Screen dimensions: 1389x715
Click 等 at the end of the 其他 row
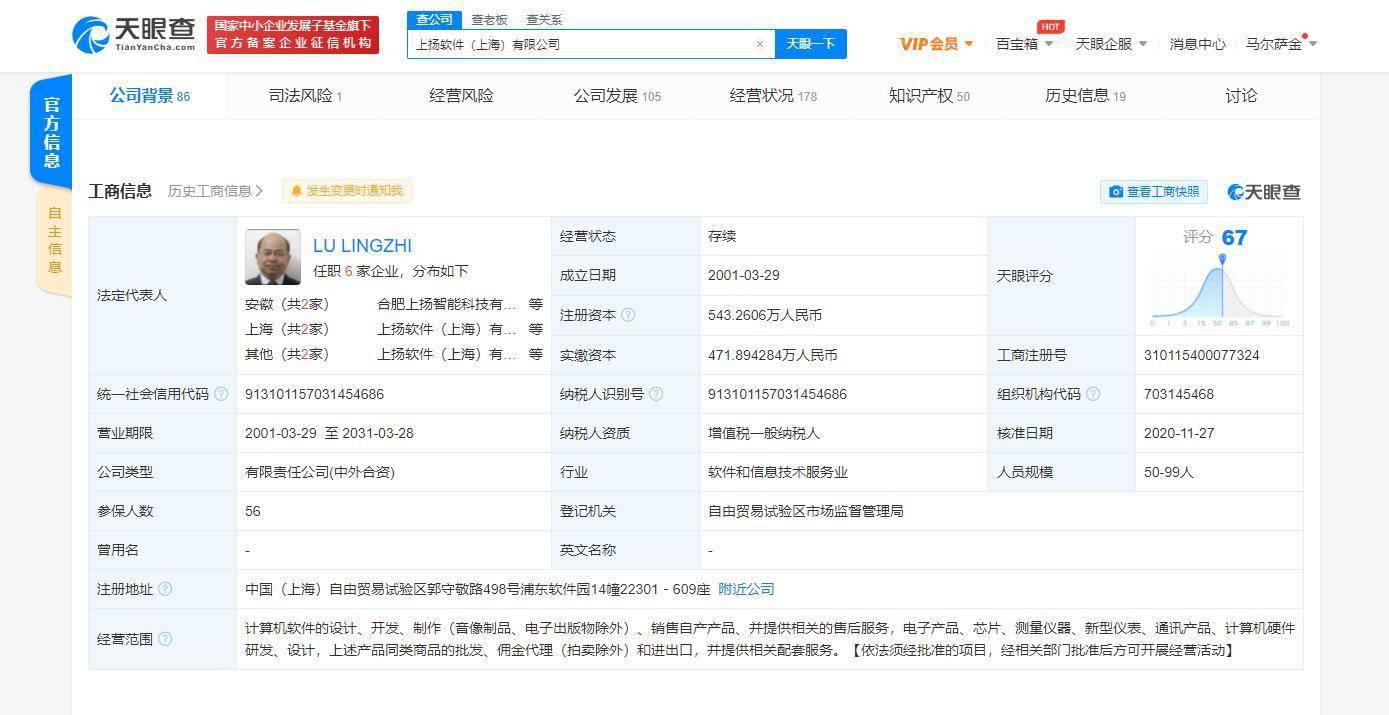[536, 354]
